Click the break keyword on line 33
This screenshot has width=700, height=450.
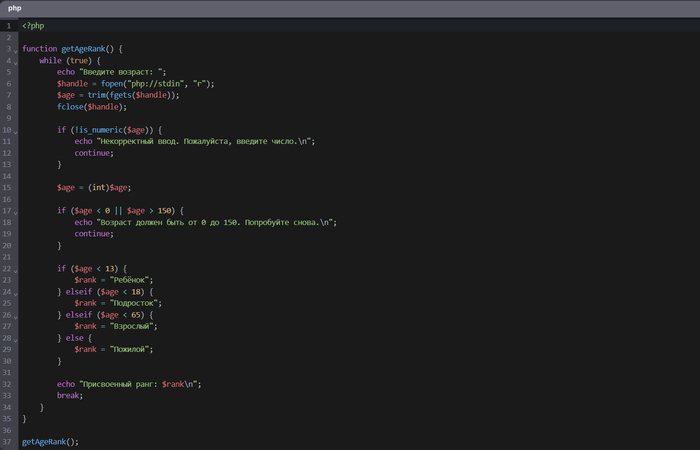coord(69,395)
